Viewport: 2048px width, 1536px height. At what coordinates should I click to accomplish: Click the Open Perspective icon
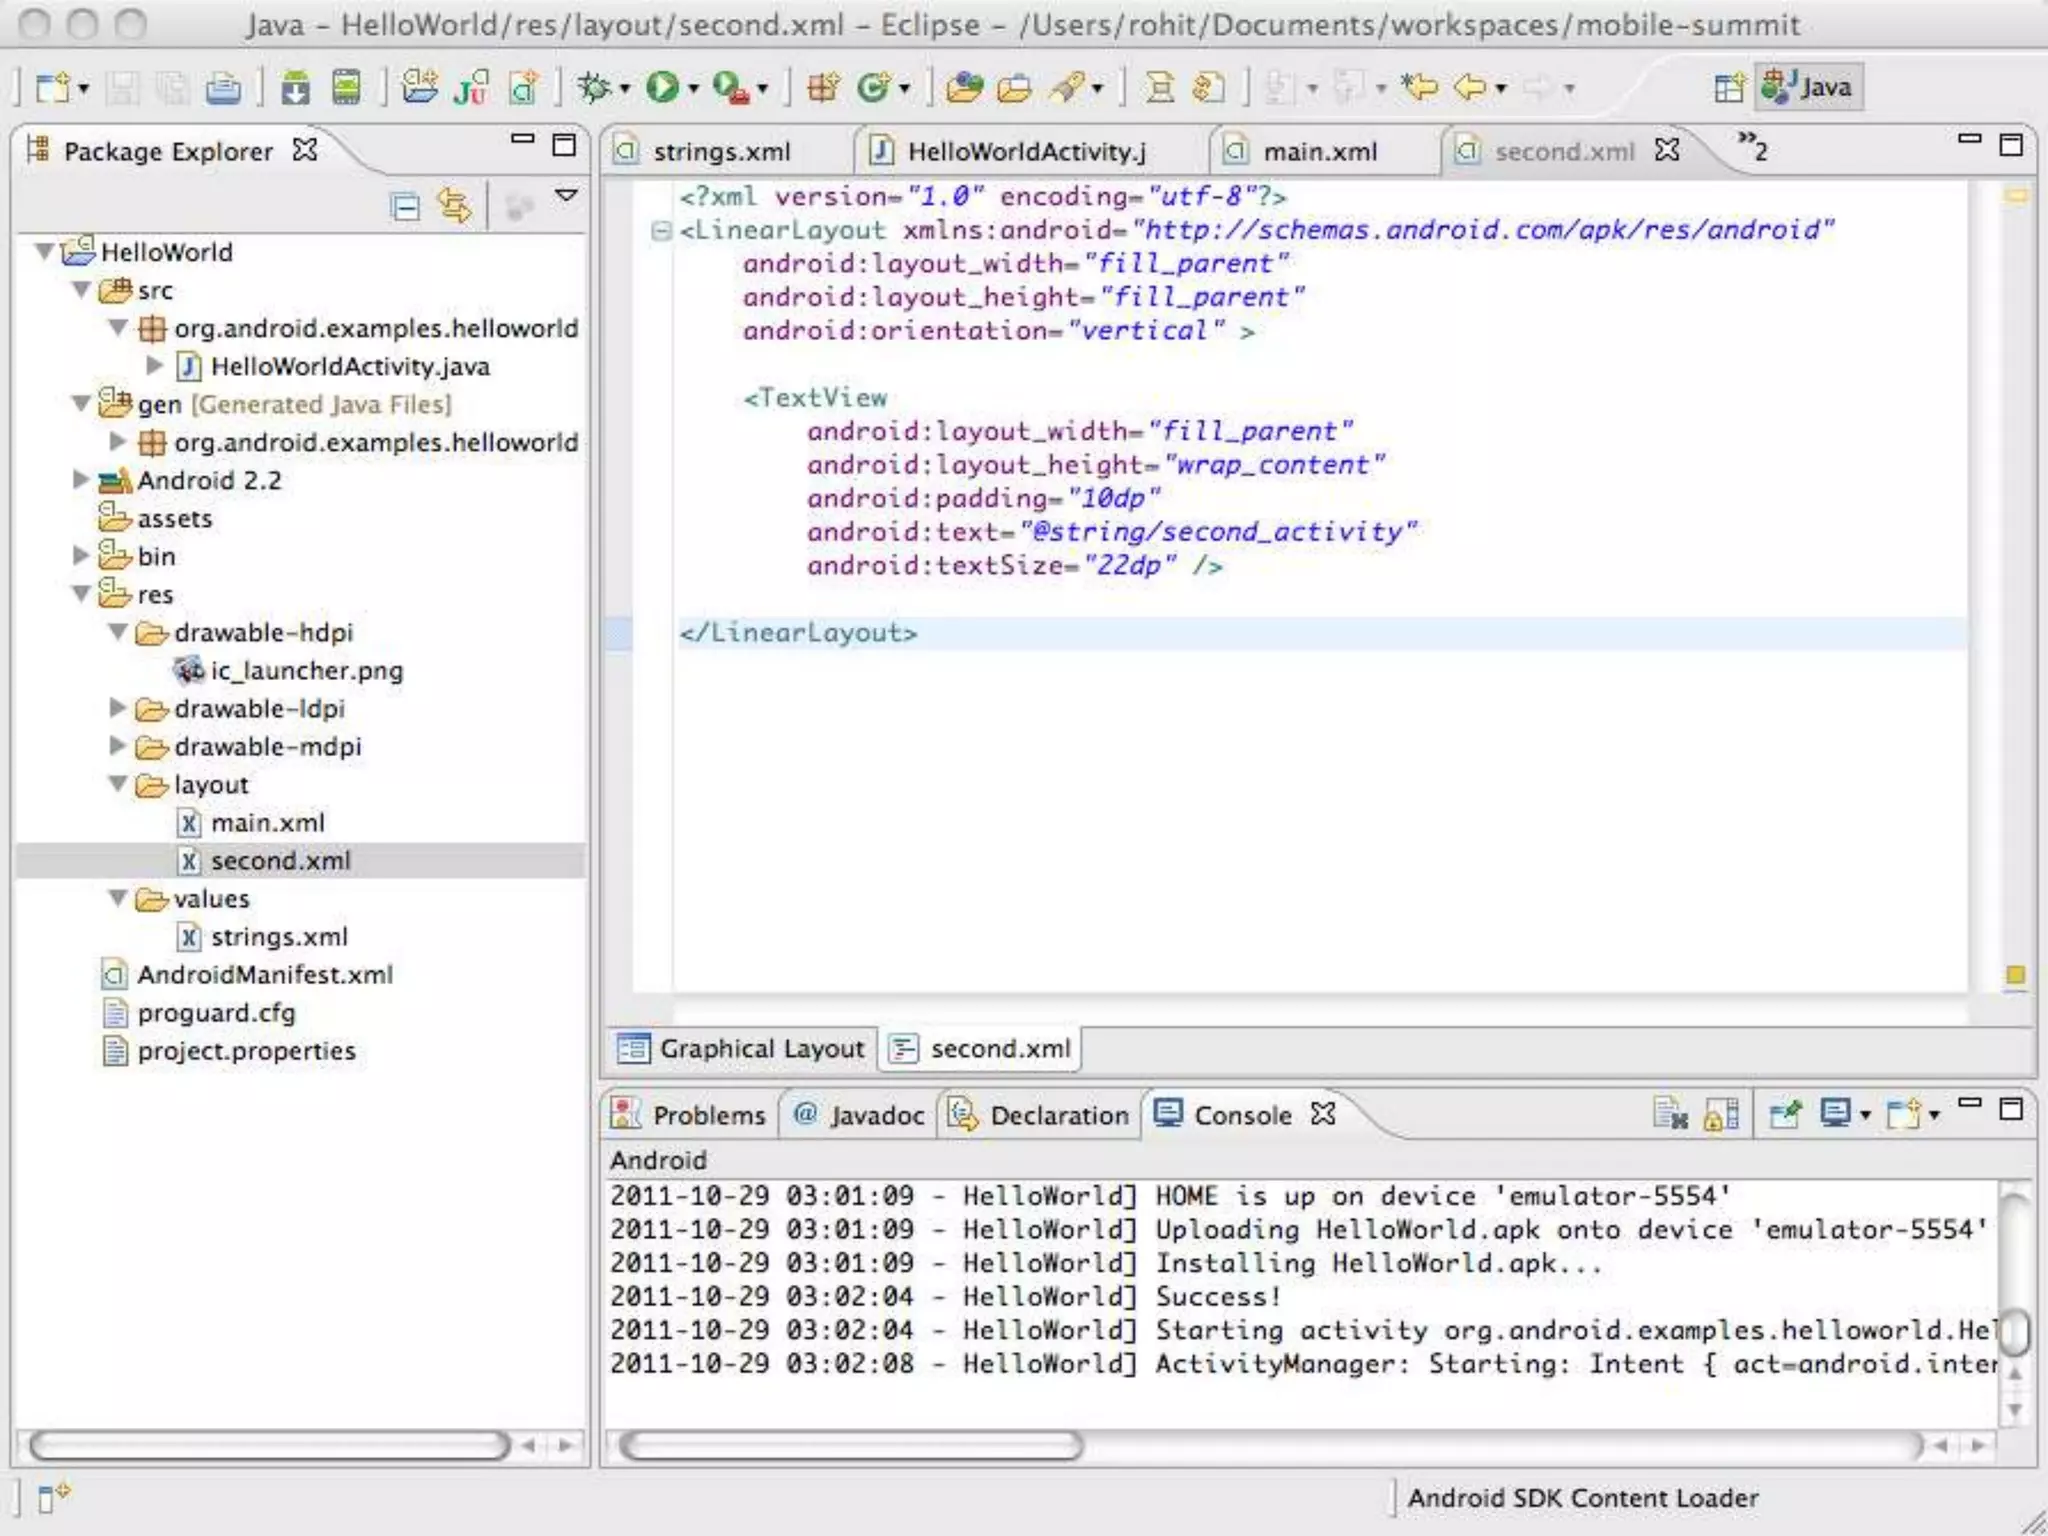click(x=1729, y=88)
